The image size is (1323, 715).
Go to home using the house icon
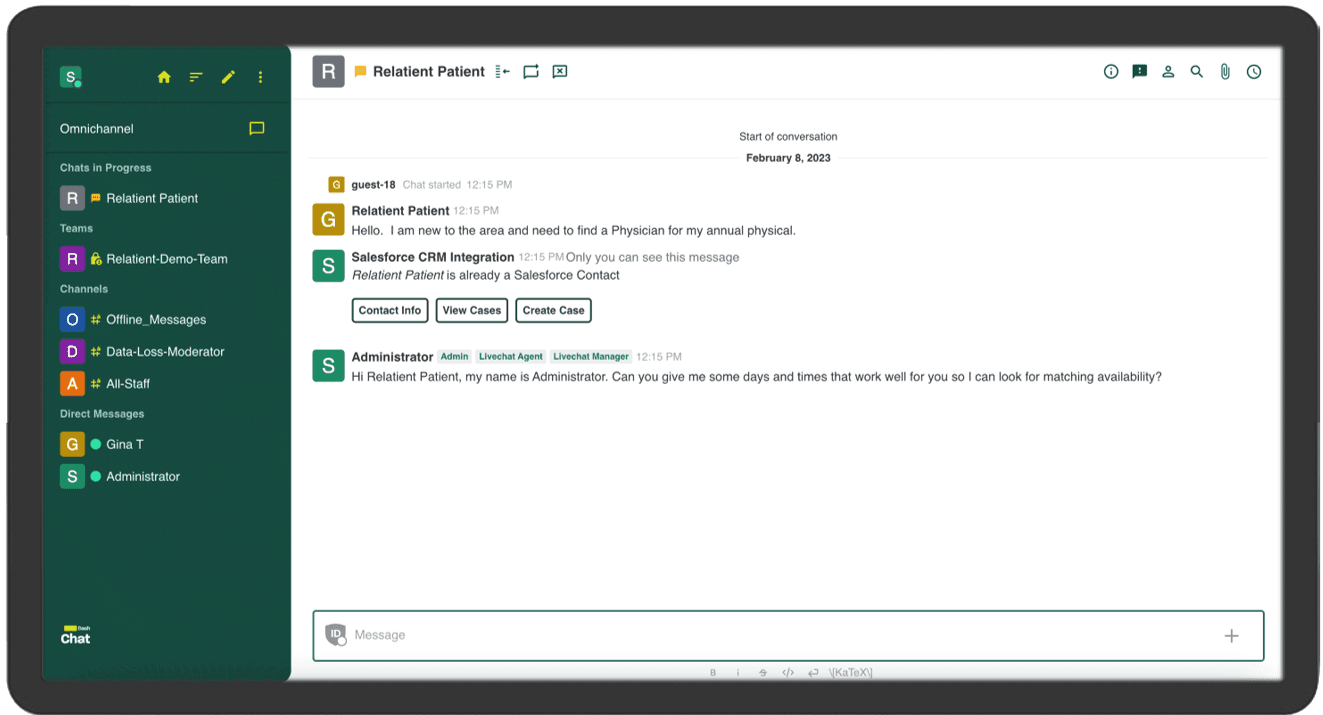point(164,76)
